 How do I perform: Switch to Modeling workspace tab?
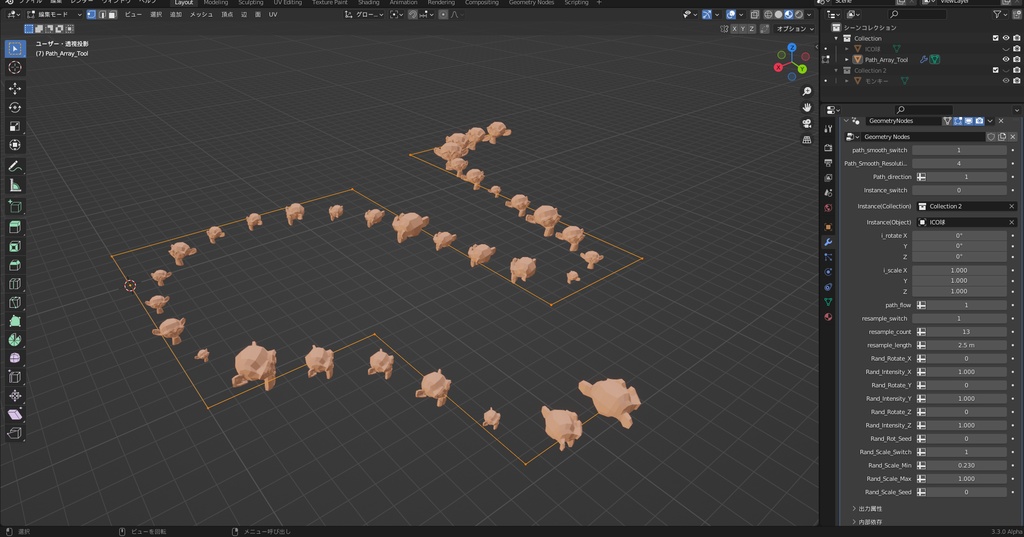[x=216, y=3]
